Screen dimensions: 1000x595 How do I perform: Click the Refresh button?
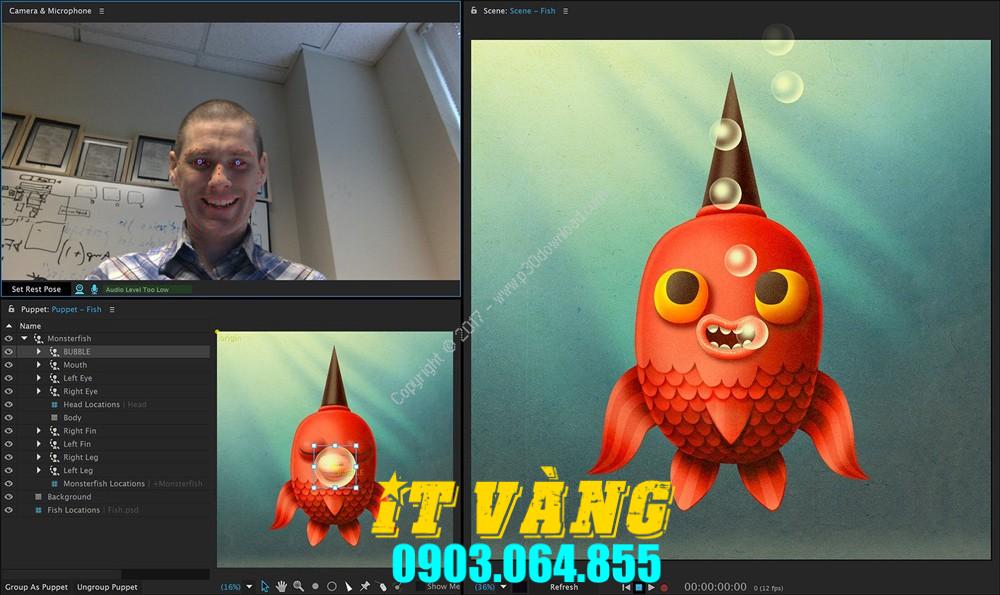pos(565,586)
